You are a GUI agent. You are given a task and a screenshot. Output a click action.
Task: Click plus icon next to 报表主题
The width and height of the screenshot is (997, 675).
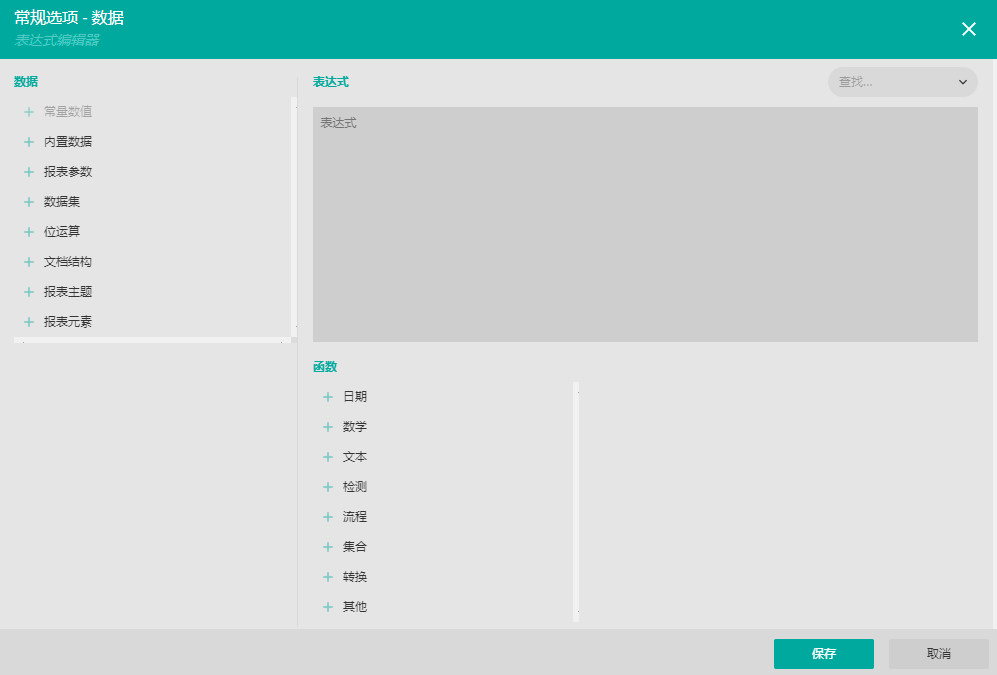[x=29, y=292]
